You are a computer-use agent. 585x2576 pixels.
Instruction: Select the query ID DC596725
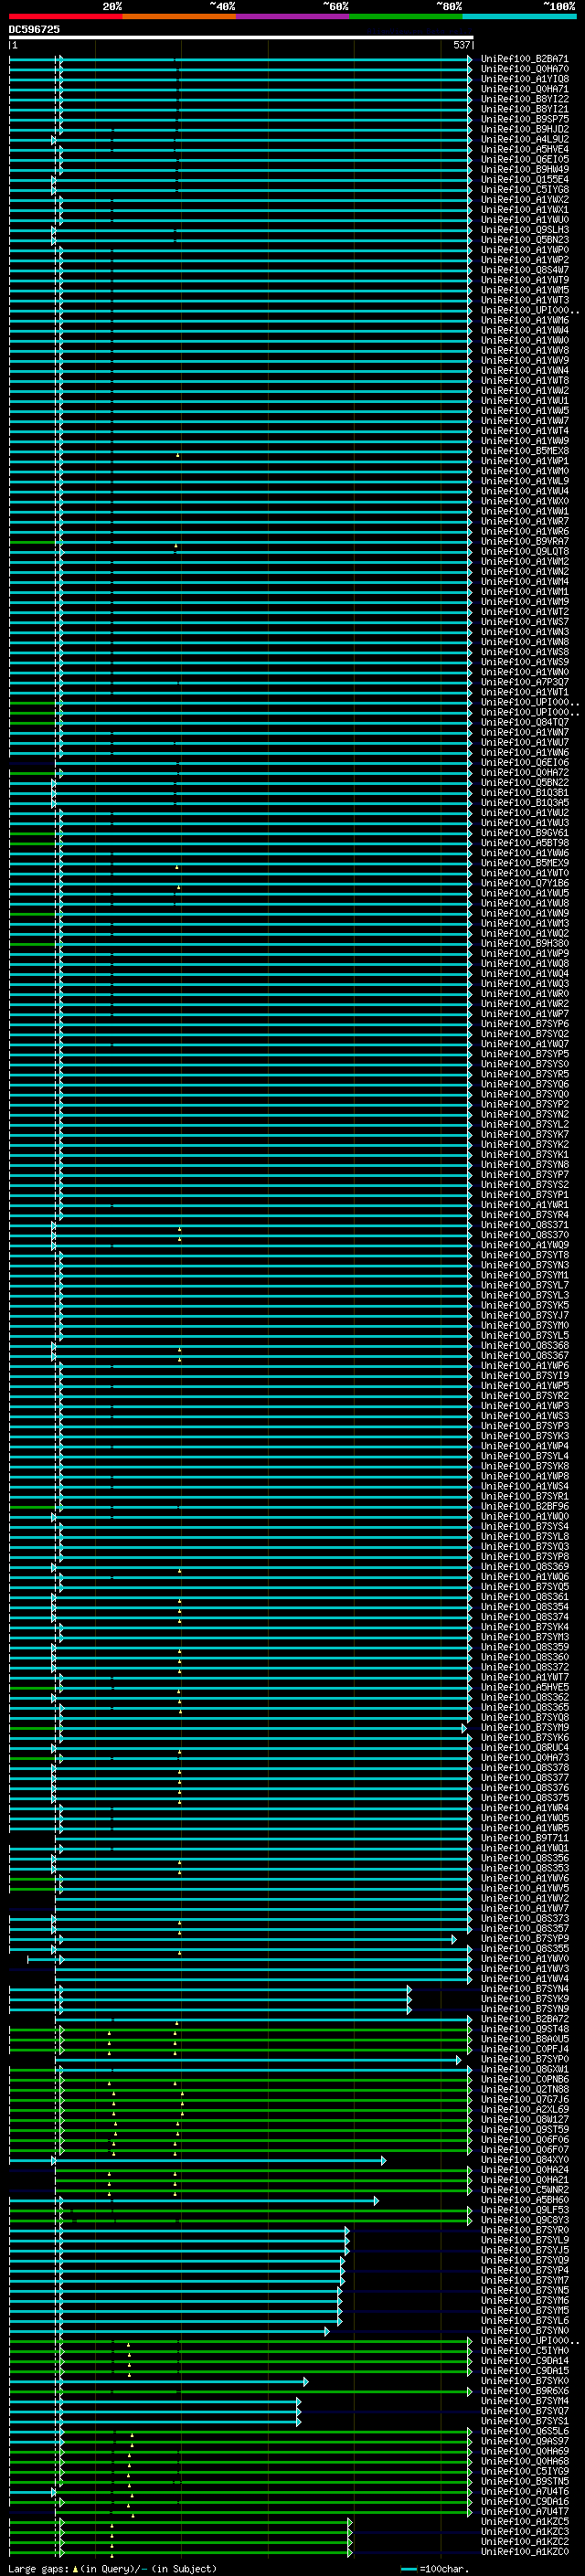pos(34,30)
